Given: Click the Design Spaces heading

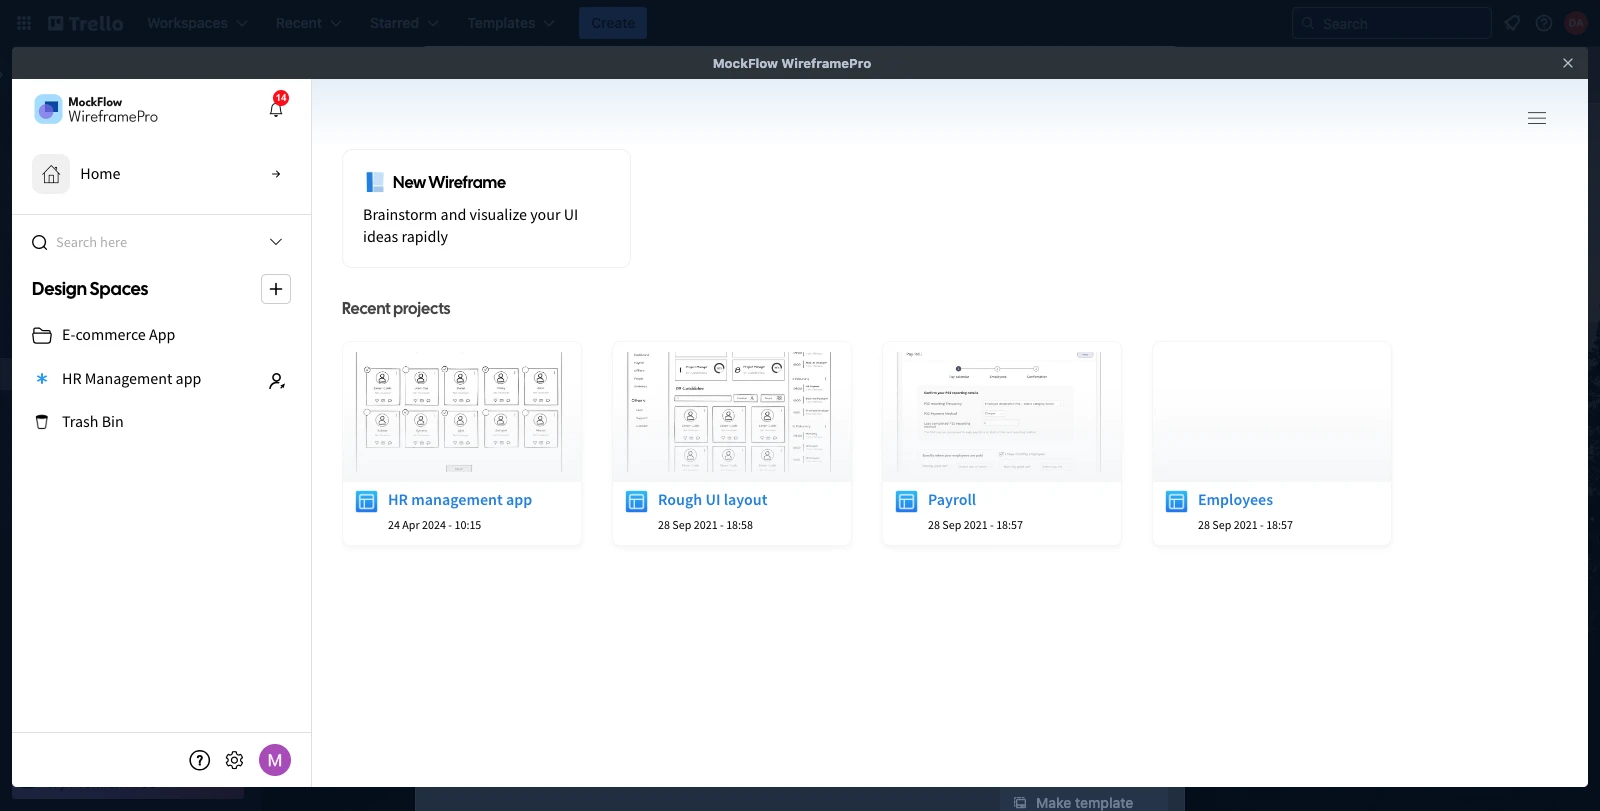Looking at the screenshot, I should [x=90, y=289].
